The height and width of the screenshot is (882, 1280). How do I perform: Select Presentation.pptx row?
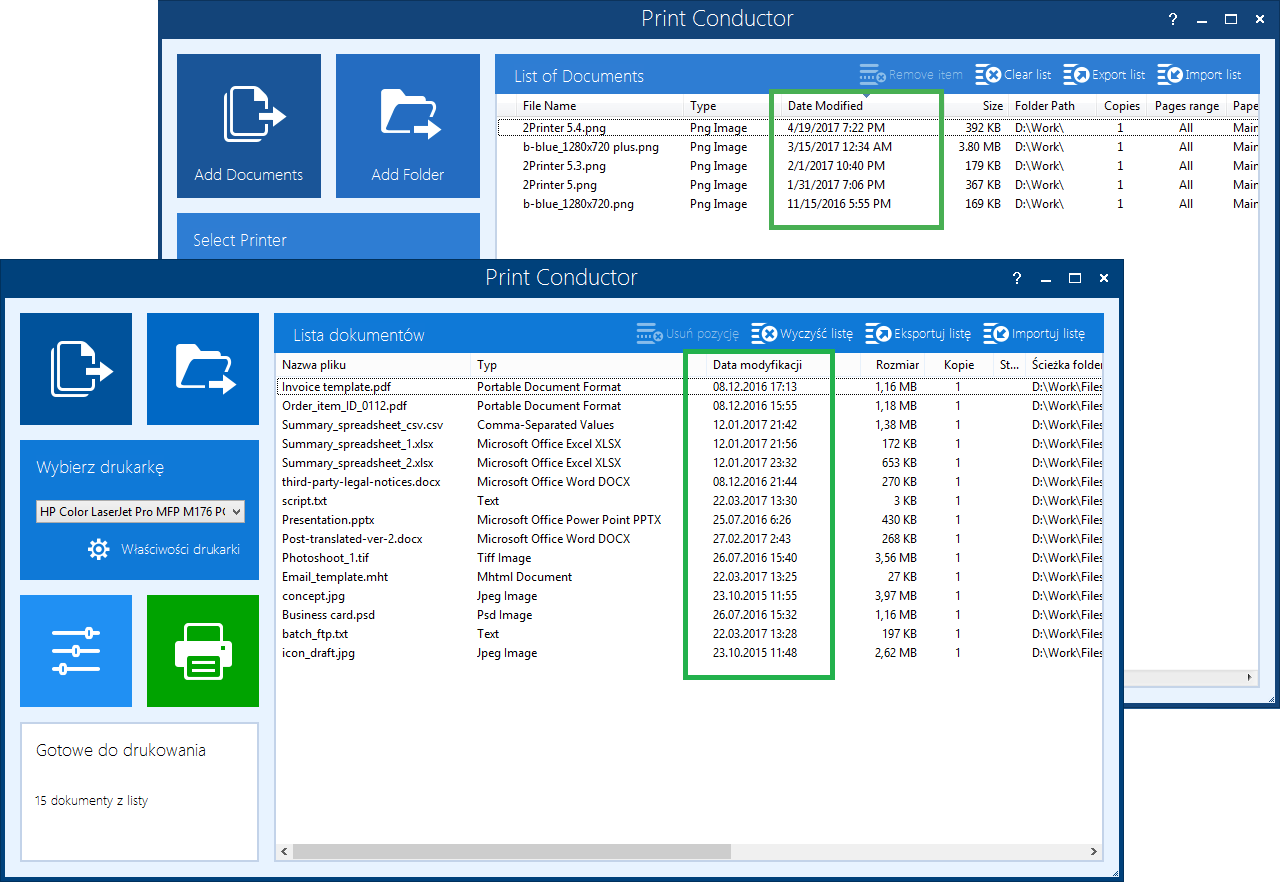click(690, 520)
